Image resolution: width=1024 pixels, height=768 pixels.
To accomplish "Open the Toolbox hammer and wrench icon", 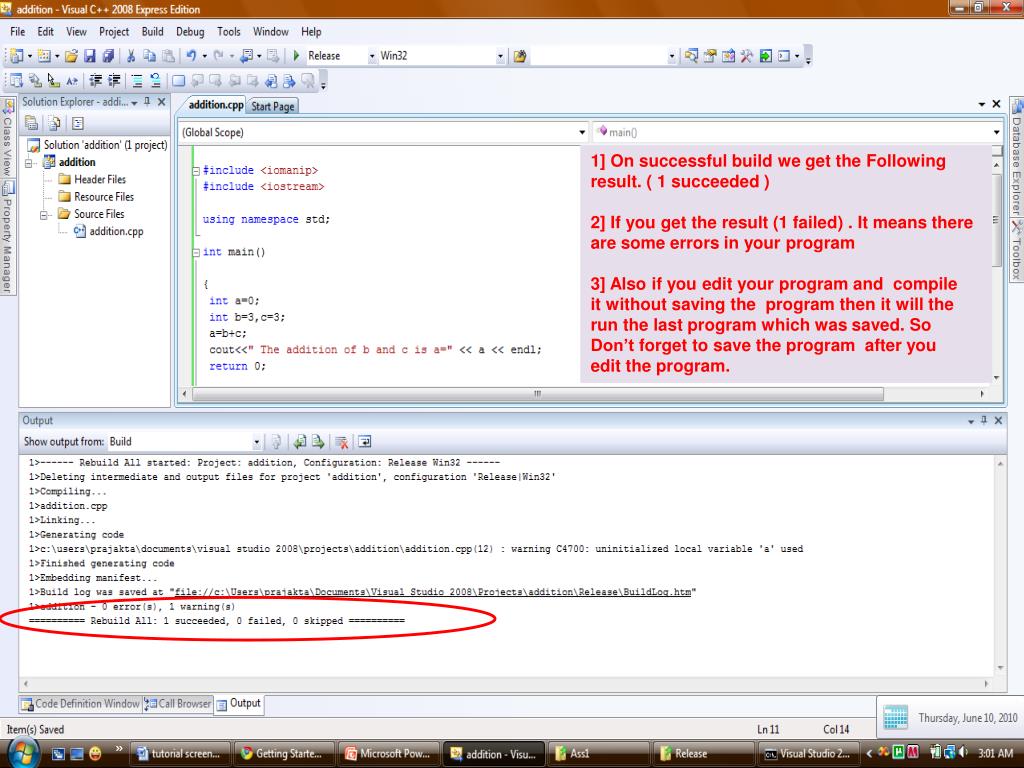I will (746, 56).
